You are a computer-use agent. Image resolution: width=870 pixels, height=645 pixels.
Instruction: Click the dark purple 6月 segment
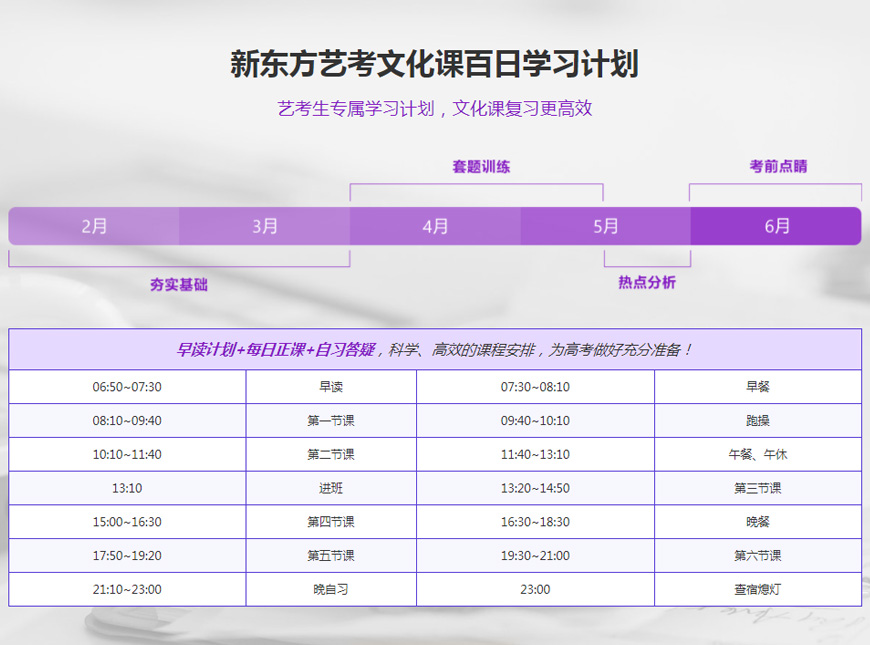(x=776, y=226)
